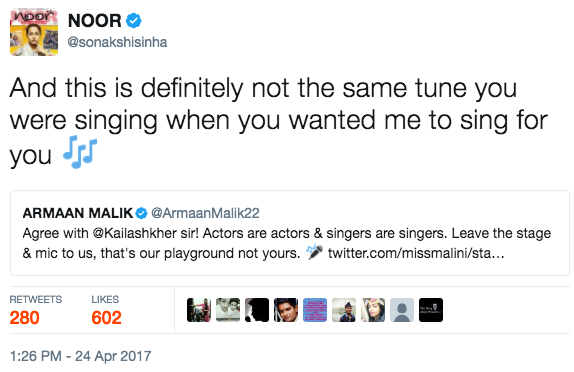Open the @ArmaanMalik22 handle
The width and height of the screenshot is (574, 372).
tap(205, 213)
